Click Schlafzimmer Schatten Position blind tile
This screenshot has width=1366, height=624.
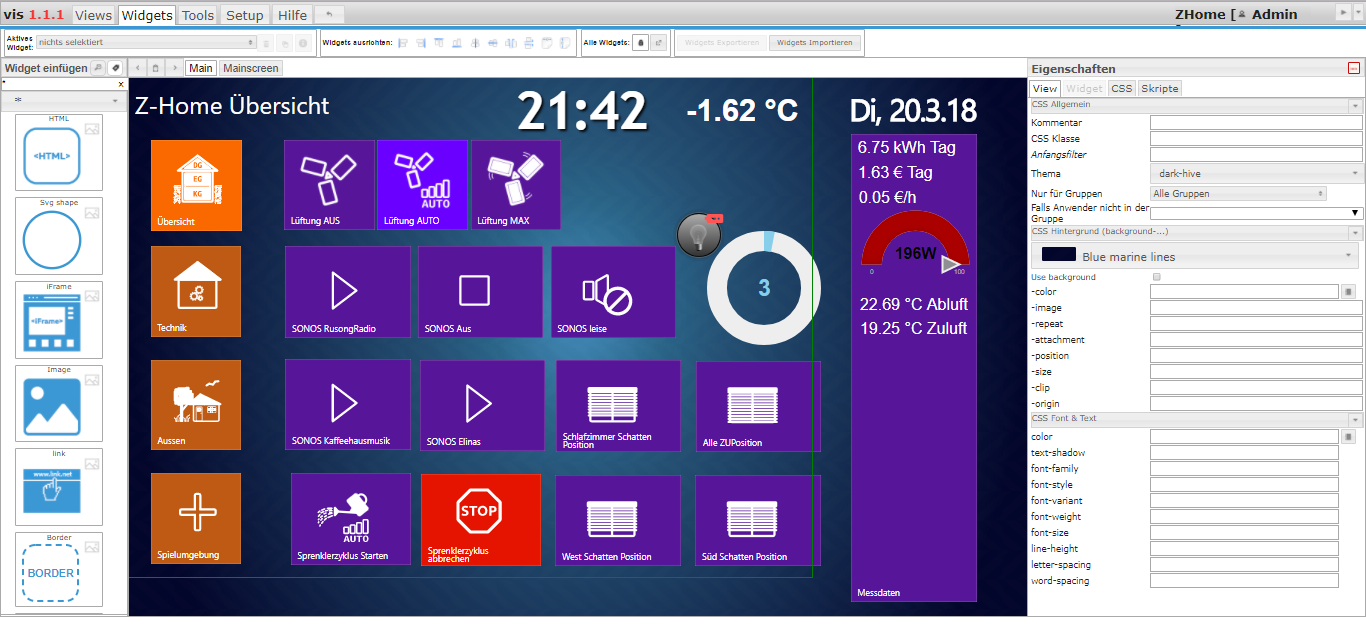[618, 406]
